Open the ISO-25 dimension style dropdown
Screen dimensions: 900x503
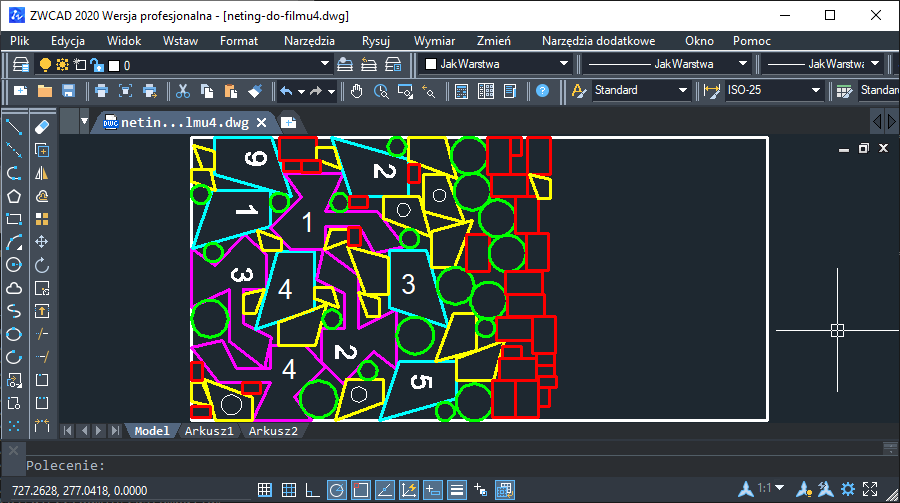[x=774, y=90]
